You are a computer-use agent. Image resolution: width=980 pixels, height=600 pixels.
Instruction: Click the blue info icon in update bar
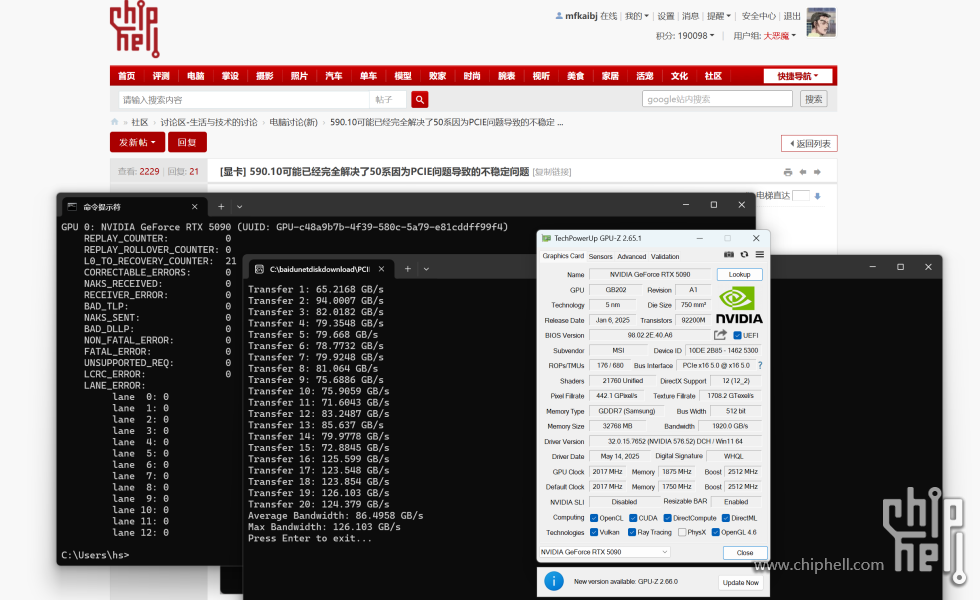(554, 581)
